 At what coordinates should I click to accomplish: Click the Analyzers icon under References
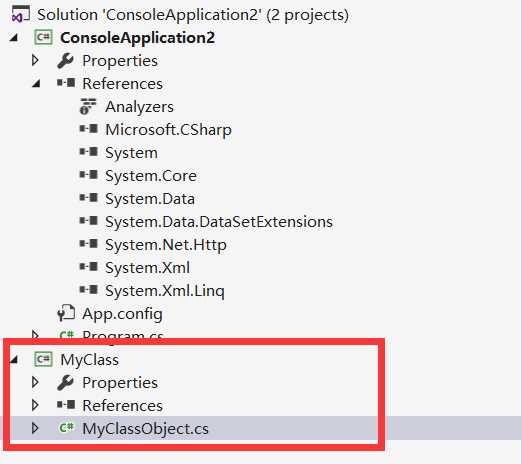point(88,107)
